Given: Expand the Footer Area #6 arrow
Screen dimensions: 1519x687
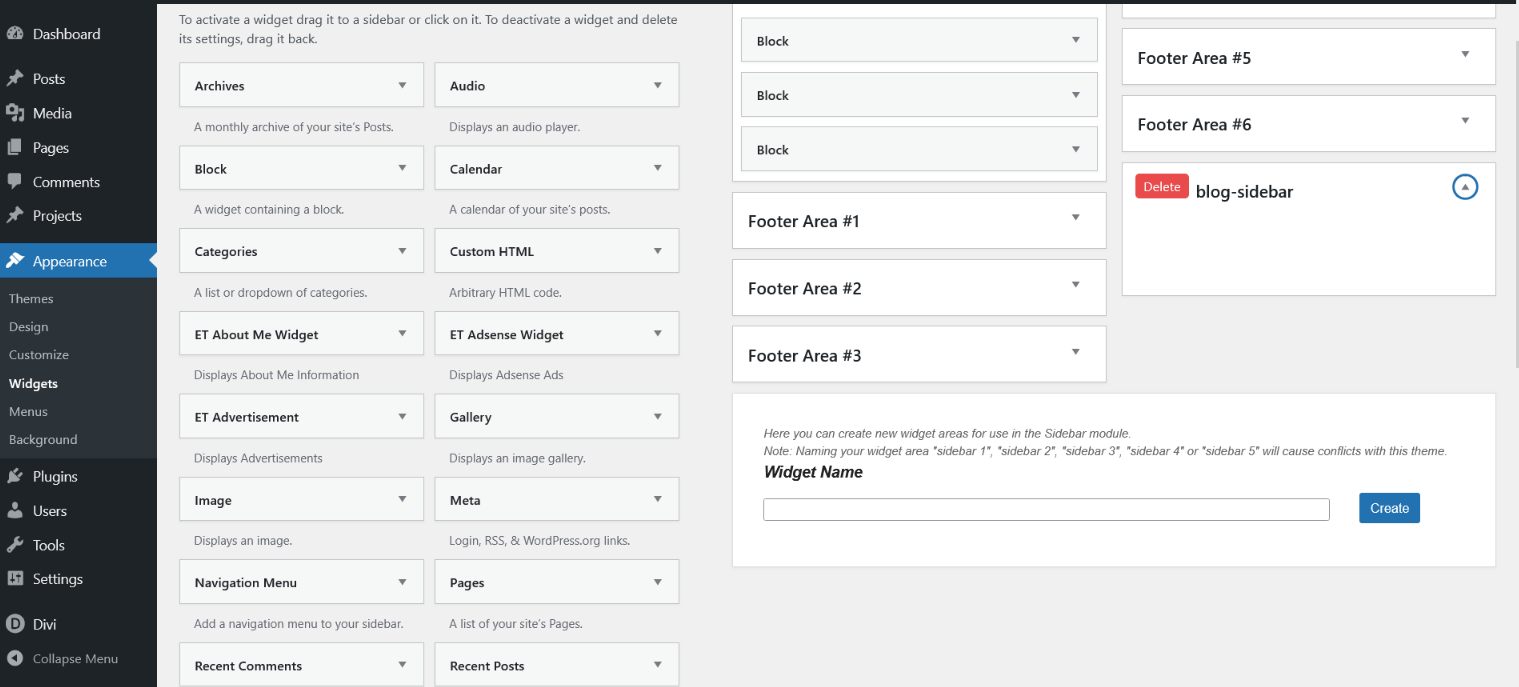Looking at the screenshot, I should click(x=1465, y=121).
